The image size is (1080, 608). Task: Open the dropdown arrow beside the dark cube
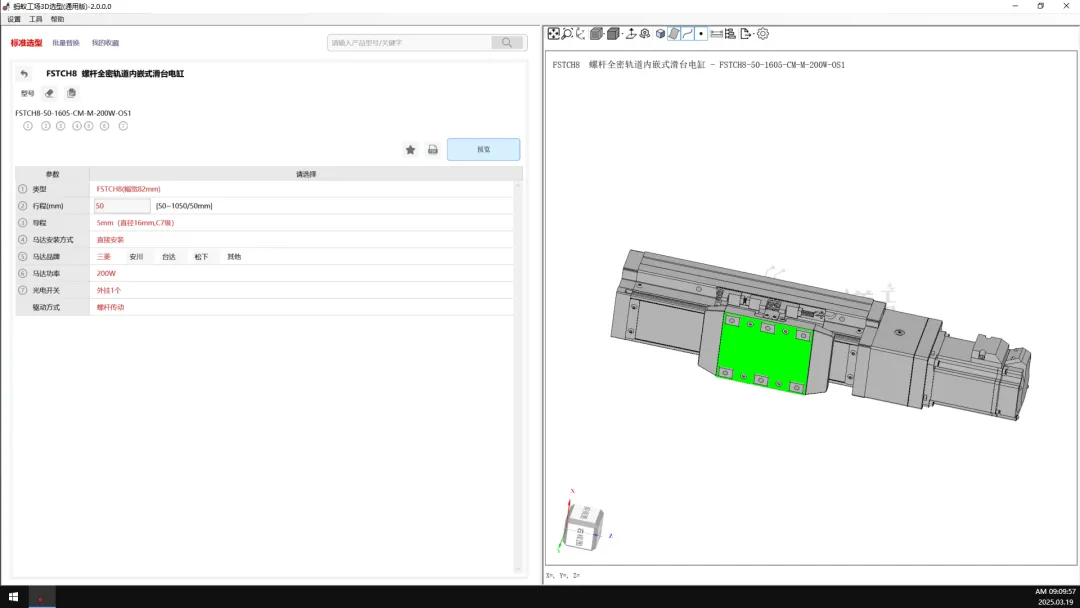tap(623, 34)
